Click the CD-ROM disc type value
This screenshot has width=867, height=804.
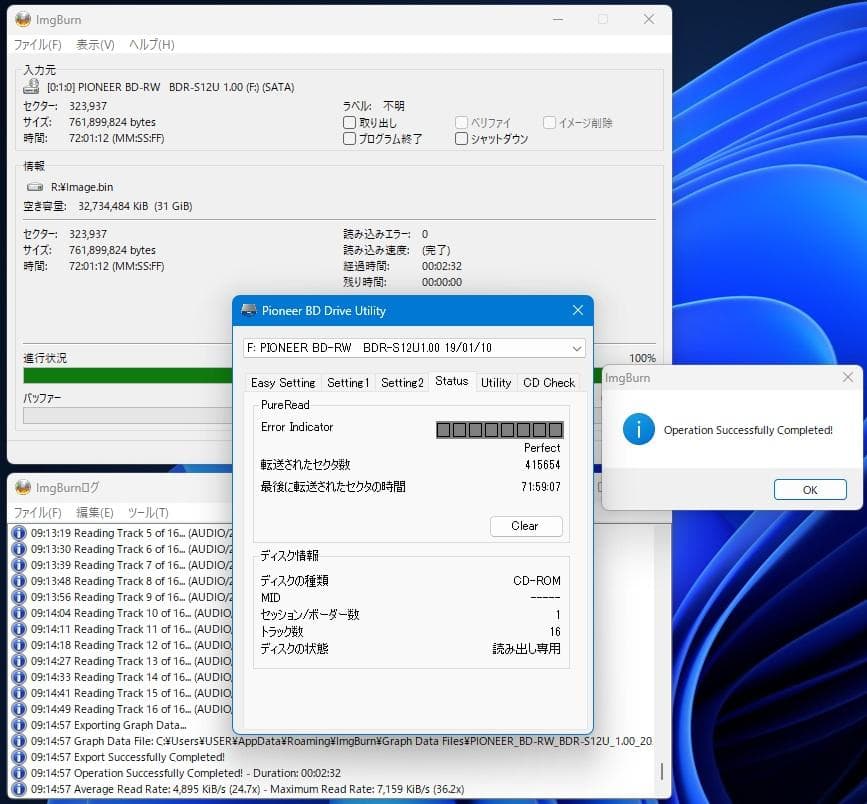pyautogui.click(x=537, y=581)
